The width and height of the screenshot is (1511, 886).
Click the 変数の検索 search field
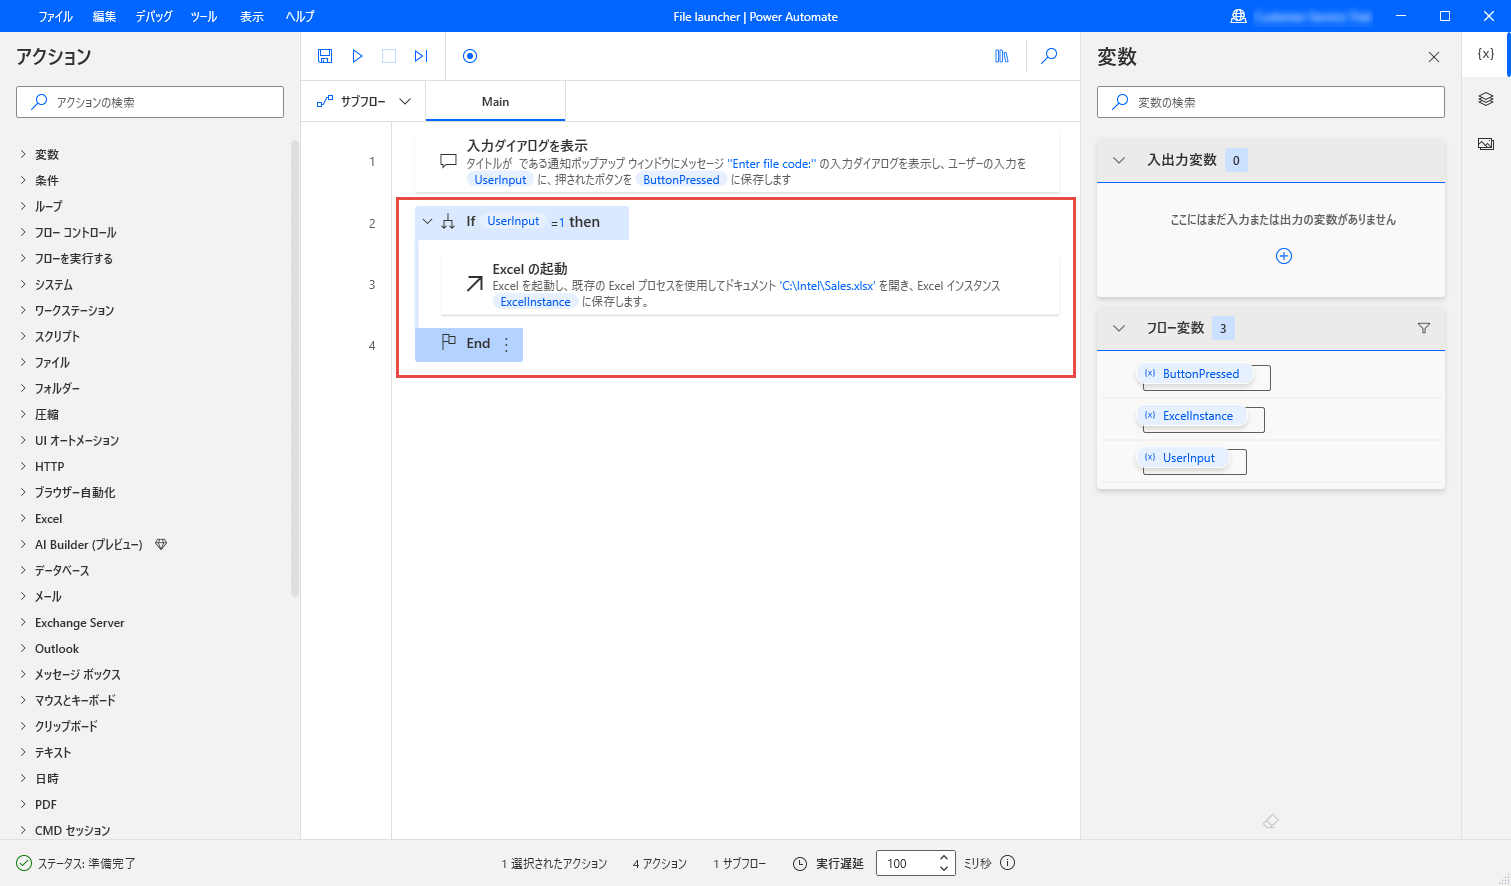point(1271,102)
